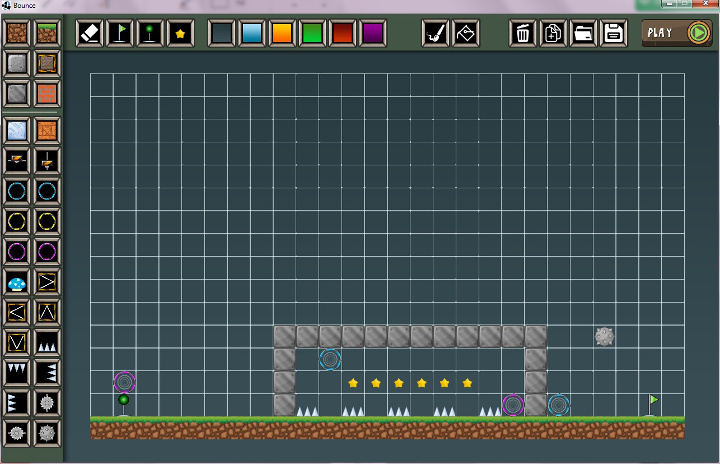Choose the orange background swatch
The image size is (720, 464).
tap(282, 33)
